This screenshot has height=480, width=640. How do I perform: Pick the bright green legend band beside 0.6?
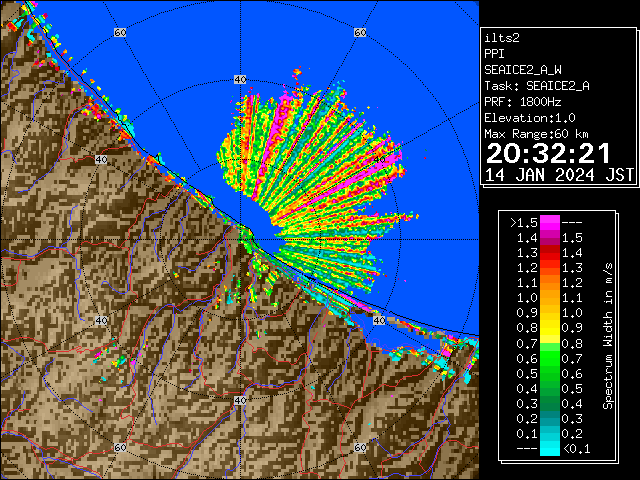click(x=550, y=359)
